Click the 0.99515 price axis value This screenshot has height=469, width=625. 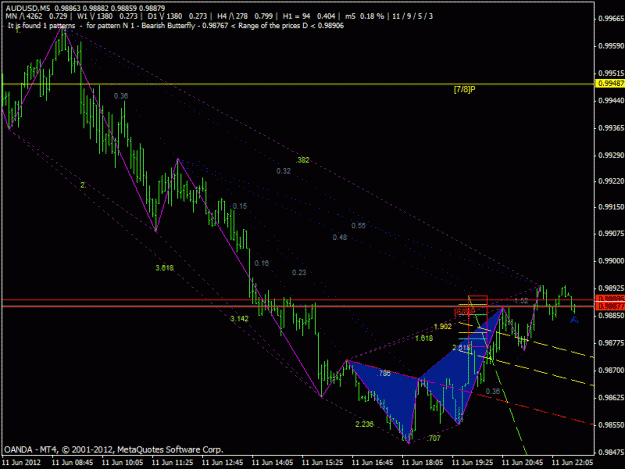[611, 73]
